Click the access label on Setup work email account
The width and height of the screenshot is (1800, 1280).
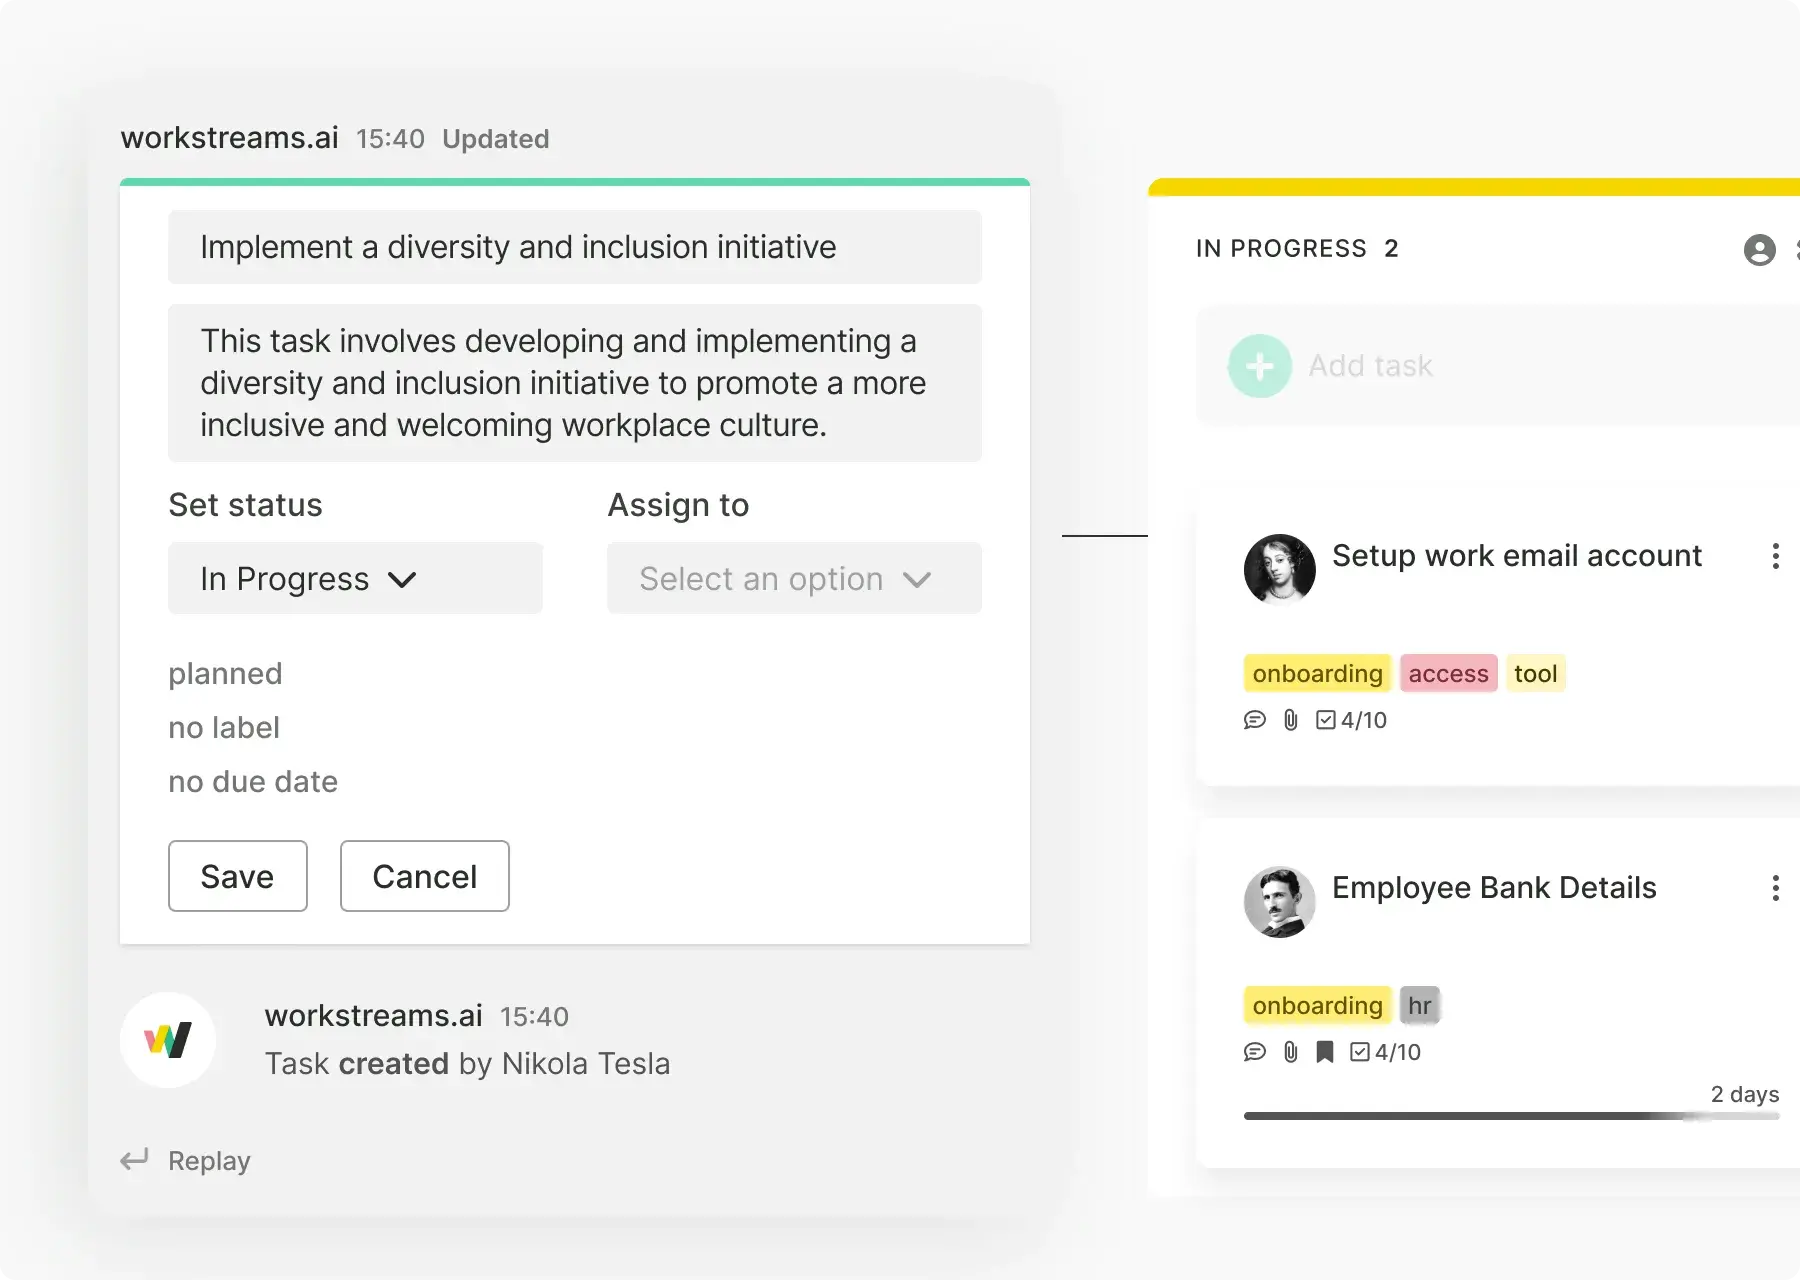[1448, 674]
